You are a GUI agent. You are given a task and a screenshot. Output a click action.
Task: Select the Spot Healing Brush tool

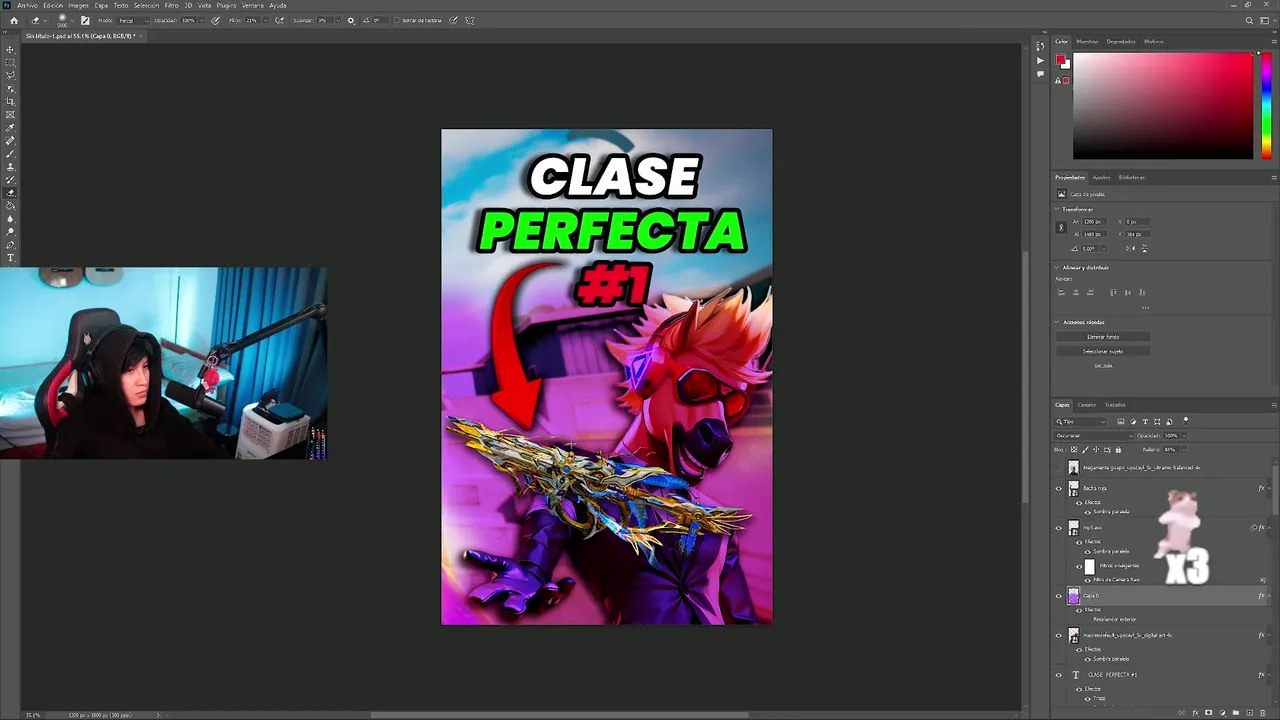click(x=11, y=140)
